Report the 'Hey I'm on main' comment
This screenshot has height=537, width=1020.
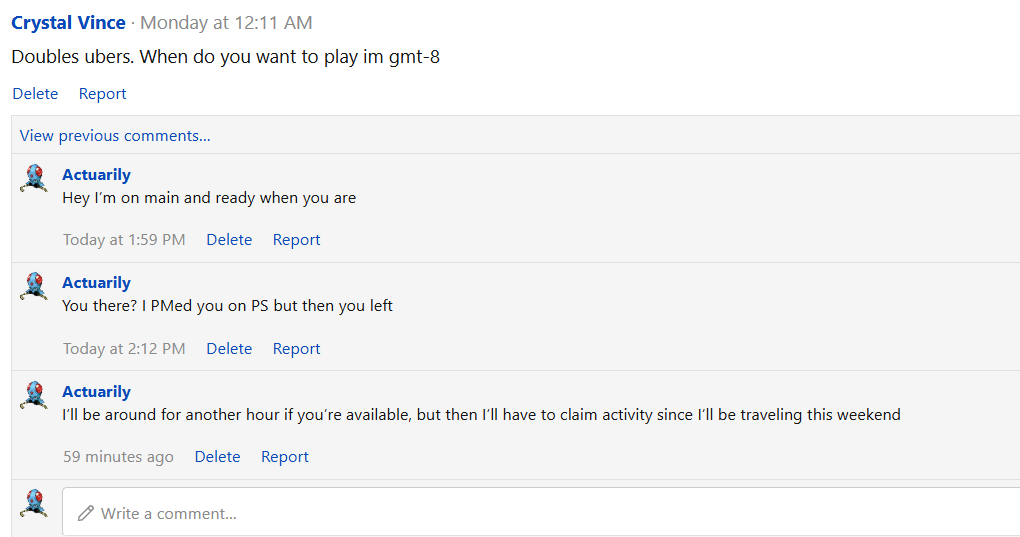296,240
